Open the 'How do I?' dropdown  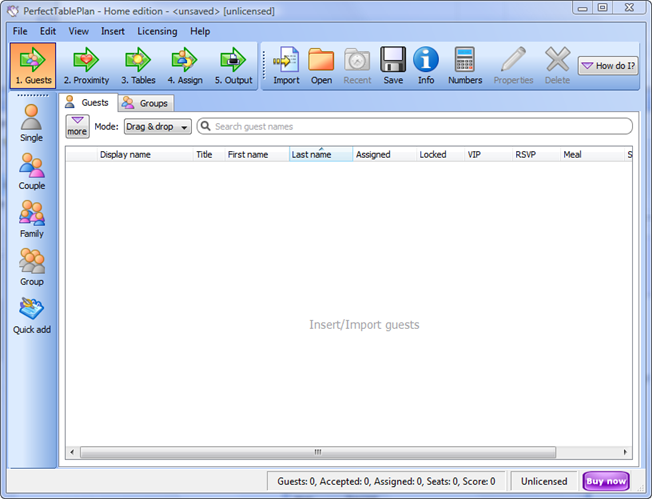pyautogui.click(x=608, y=66)
